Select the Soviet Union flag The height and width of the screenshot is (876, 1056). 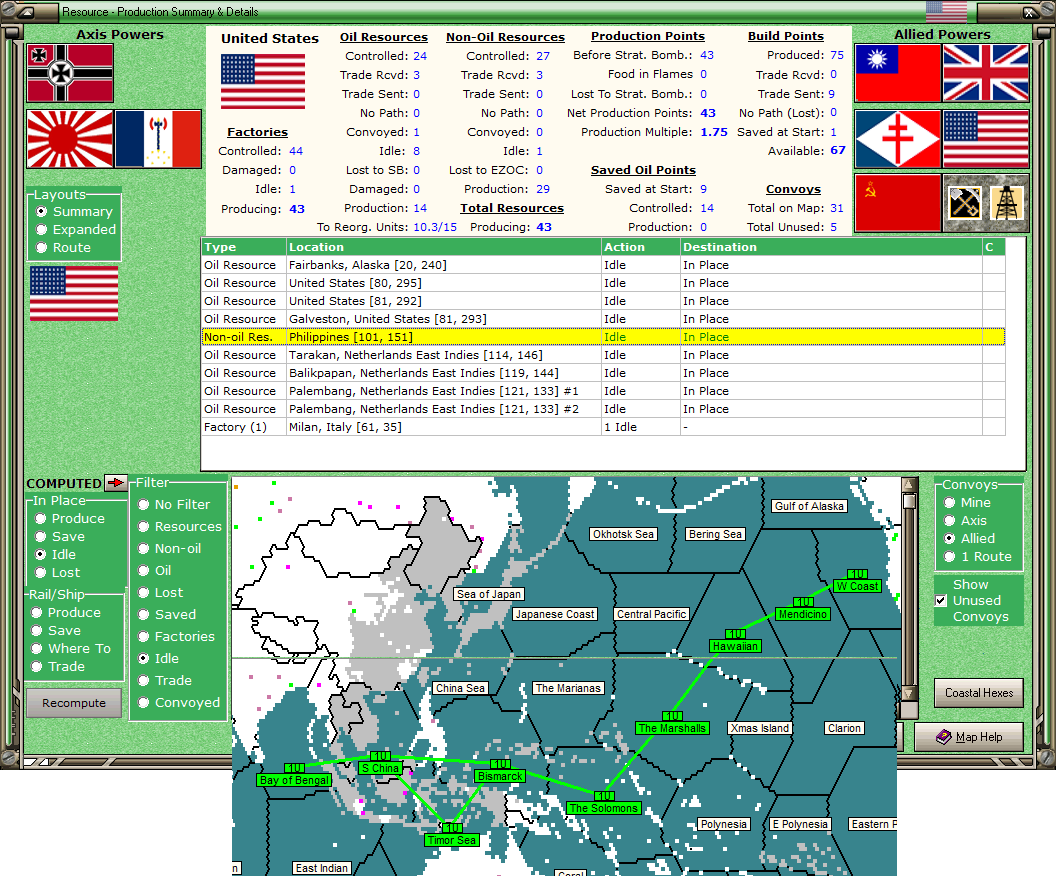897,203
